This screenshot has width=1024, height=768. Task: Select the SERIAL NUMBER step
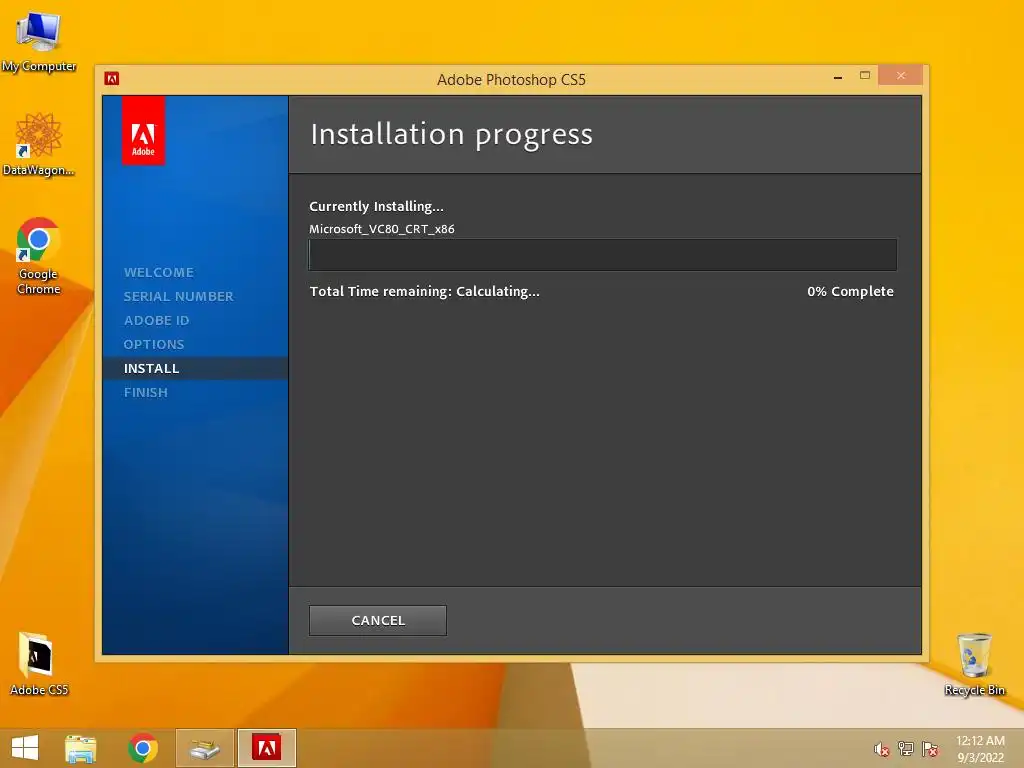pos(178,296)
